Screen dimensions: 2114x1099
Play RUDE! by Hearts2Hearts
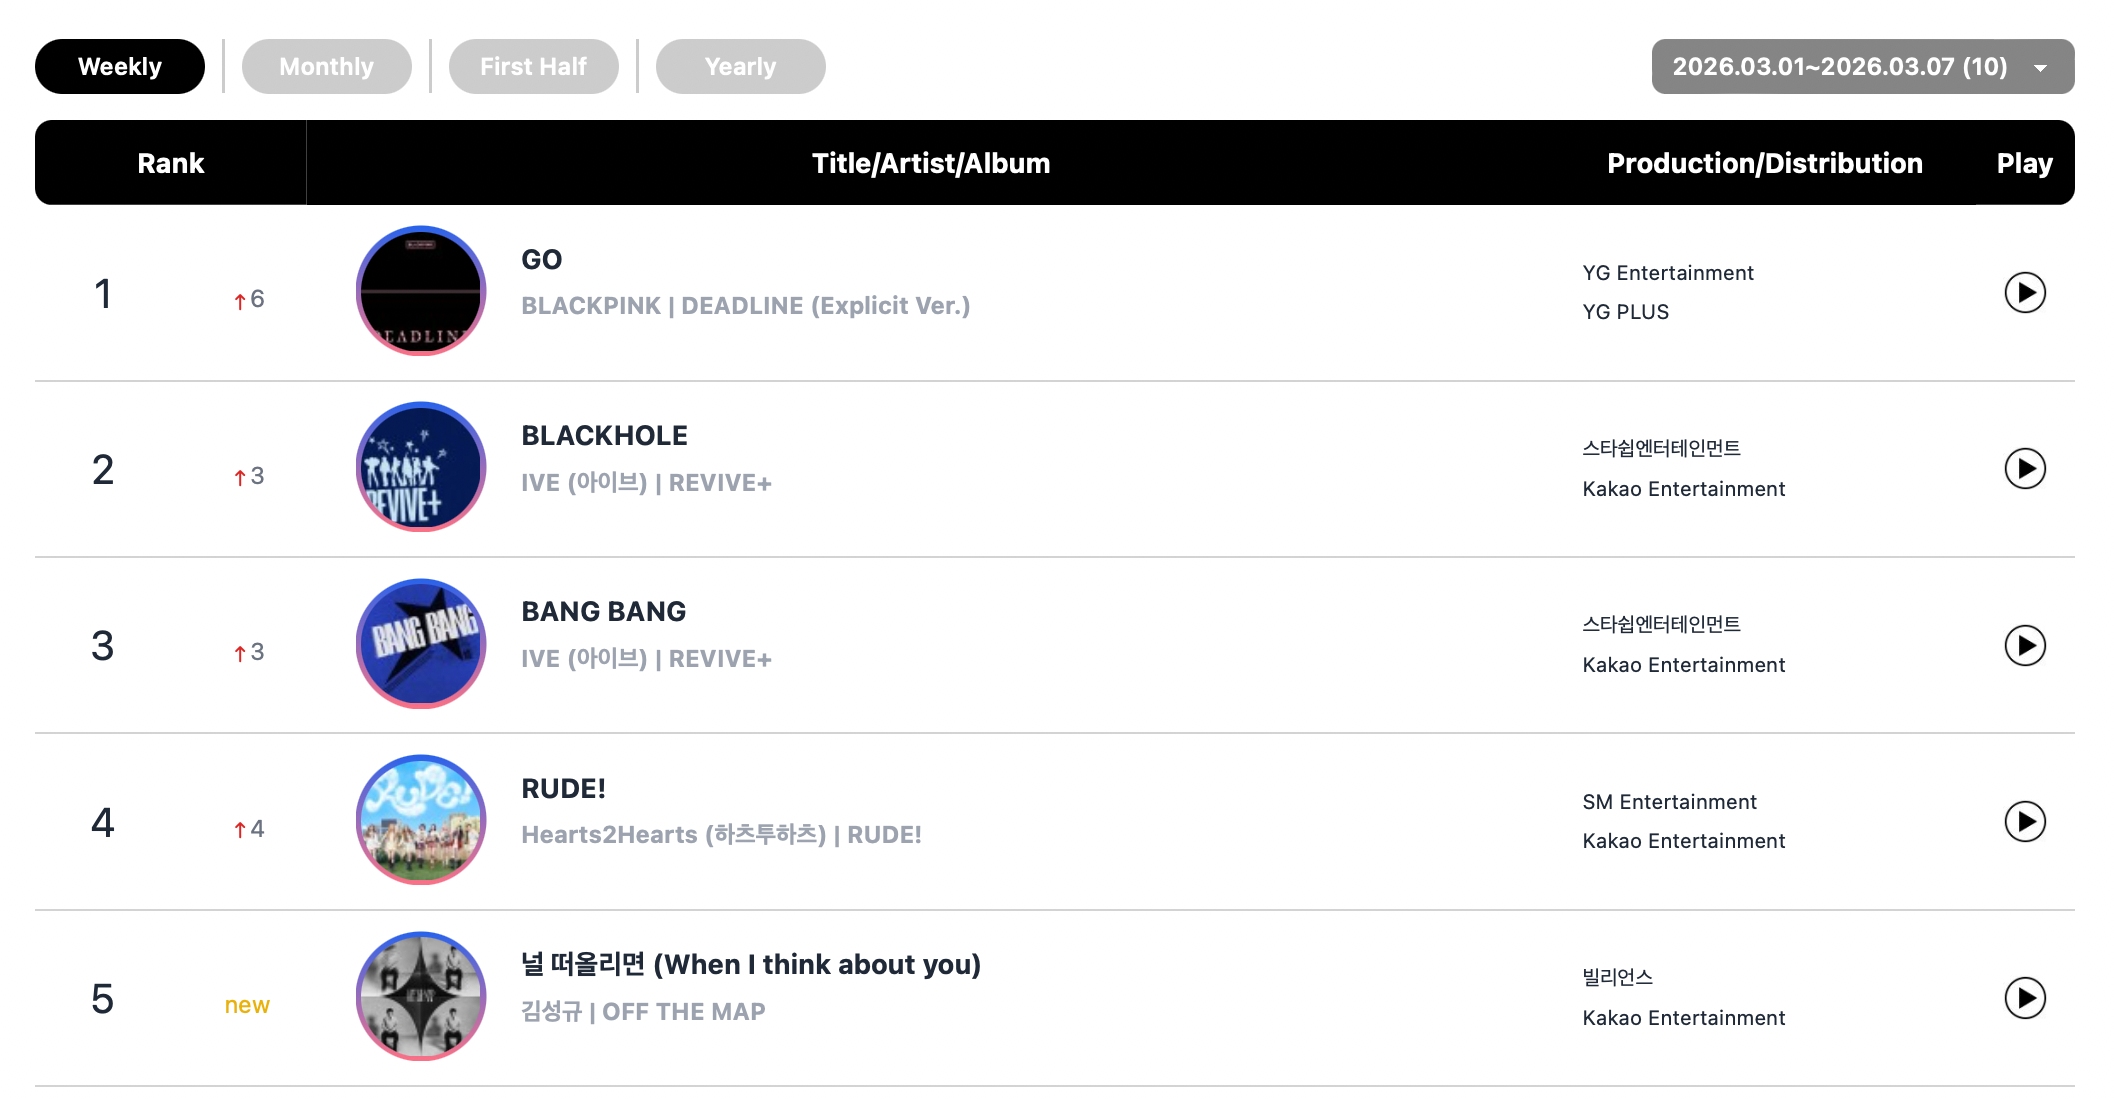point(2024,822)
